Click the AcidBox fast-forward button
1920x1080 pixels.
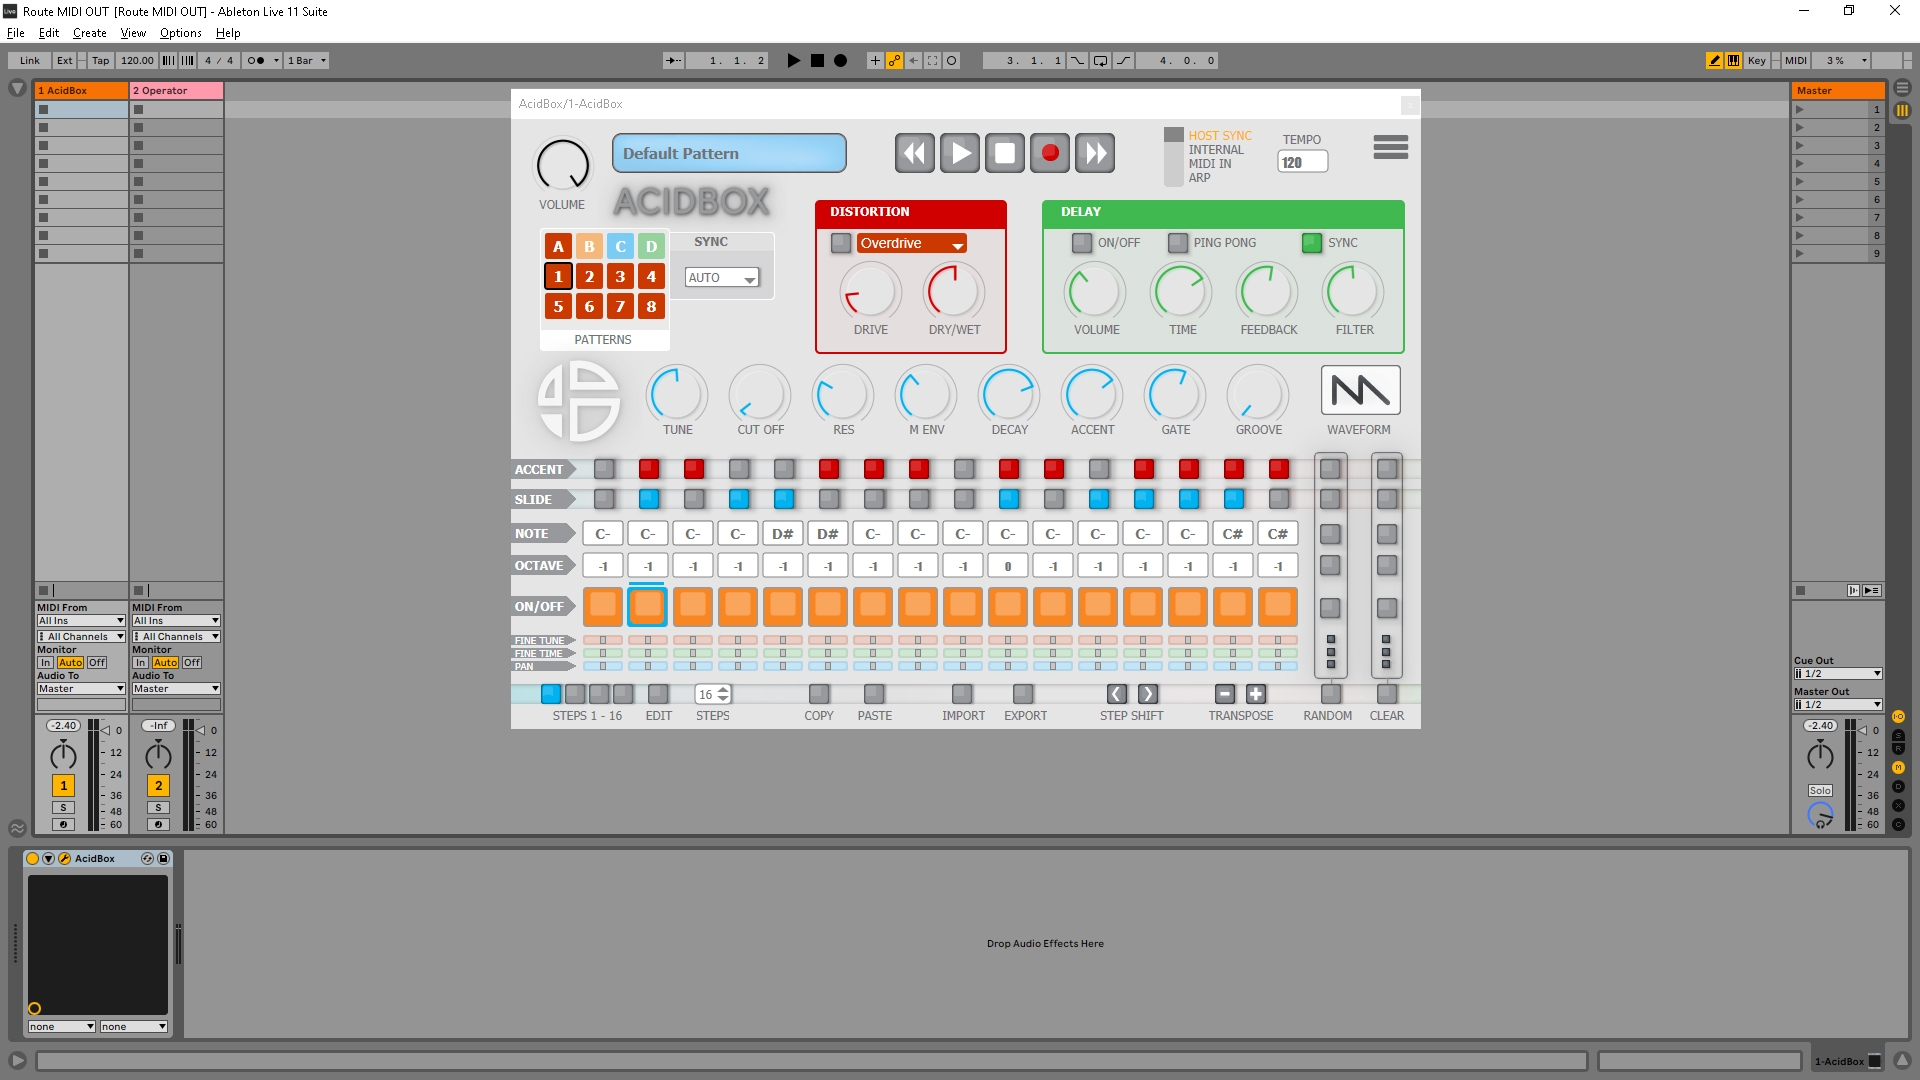click(1096, 153)
